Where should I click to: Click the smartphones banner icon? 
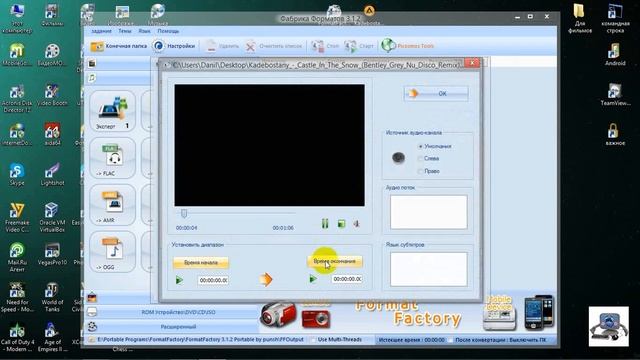coord(539,312)
